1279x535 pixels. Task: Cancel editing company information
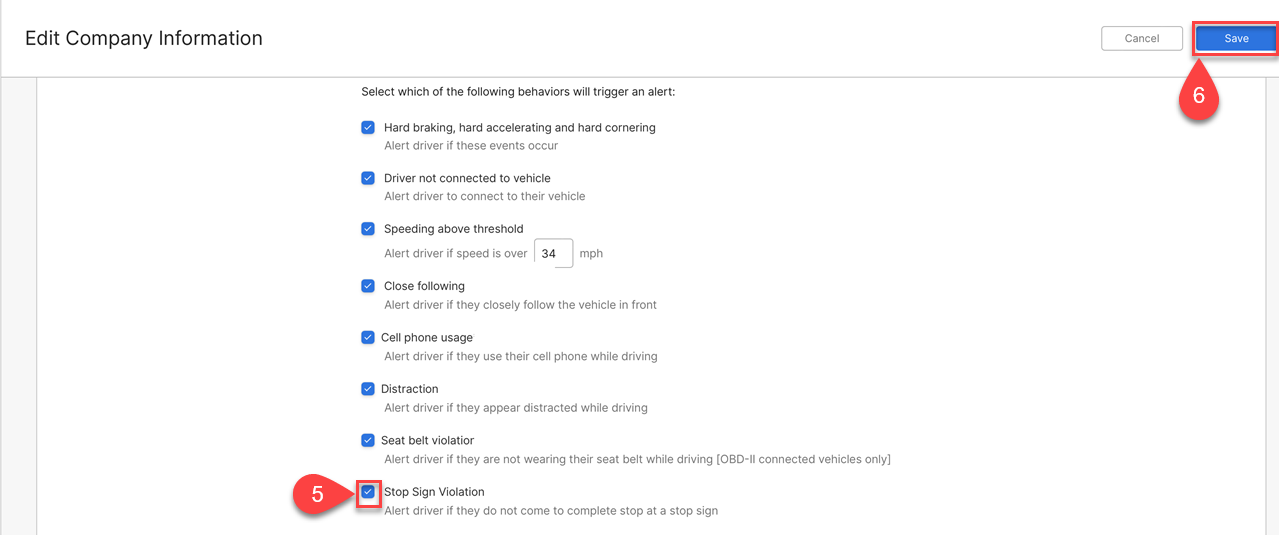tap(1142, 38)
